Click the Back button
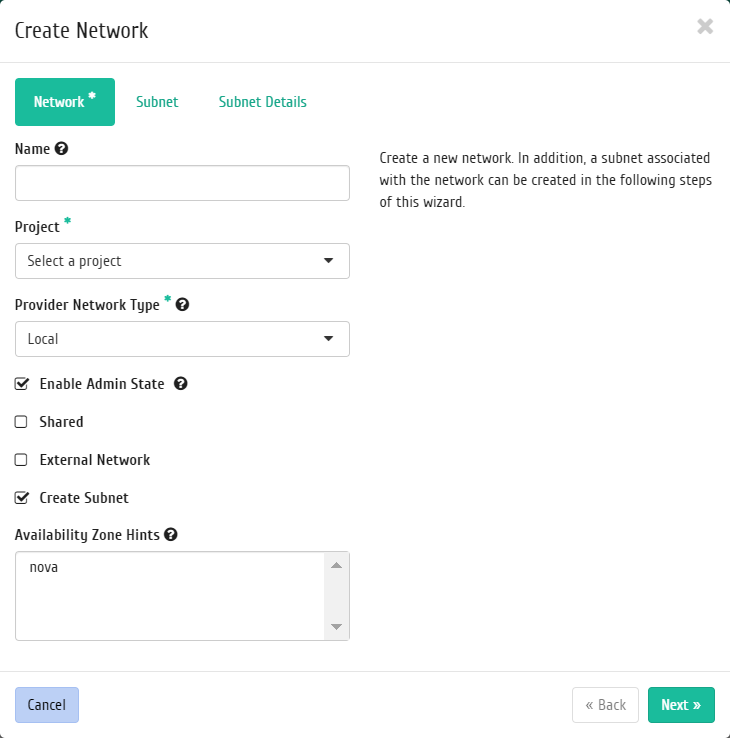The height and width of the screenshot is (738, 730). (605, 705)
